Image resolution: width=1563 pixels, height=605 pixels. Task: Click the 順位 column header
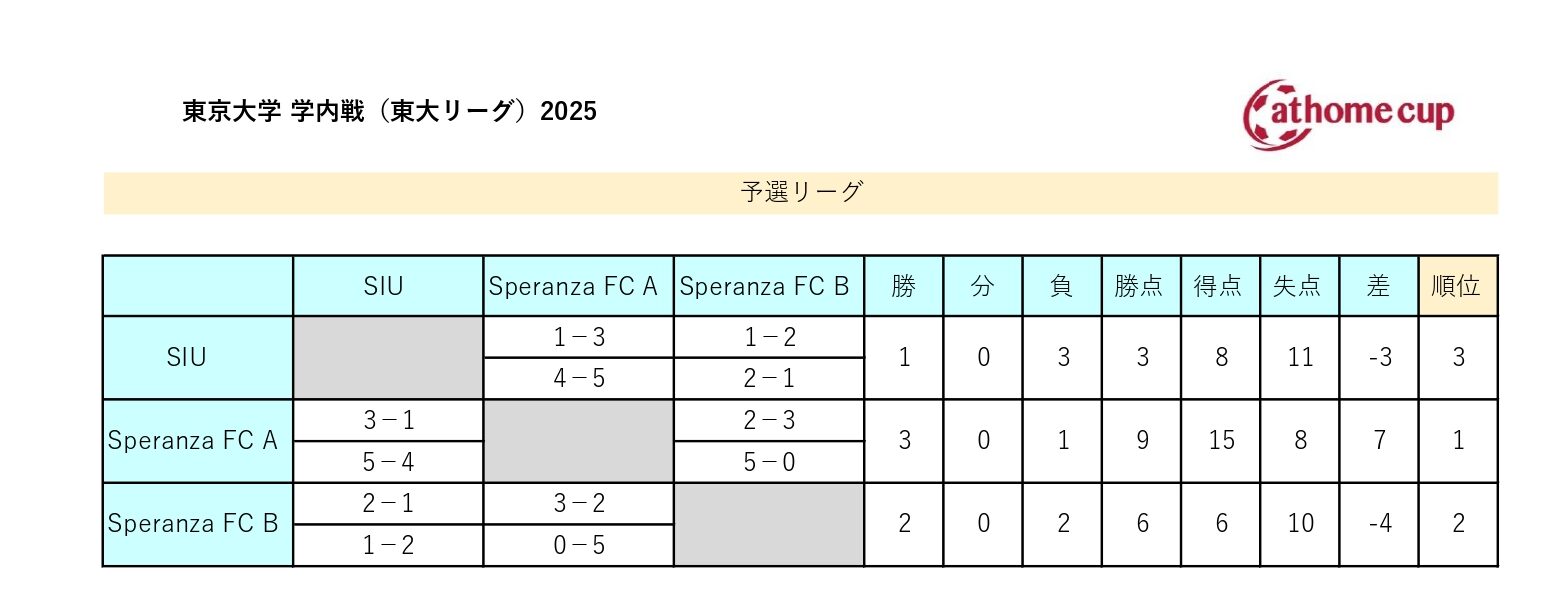point(1458,286)
